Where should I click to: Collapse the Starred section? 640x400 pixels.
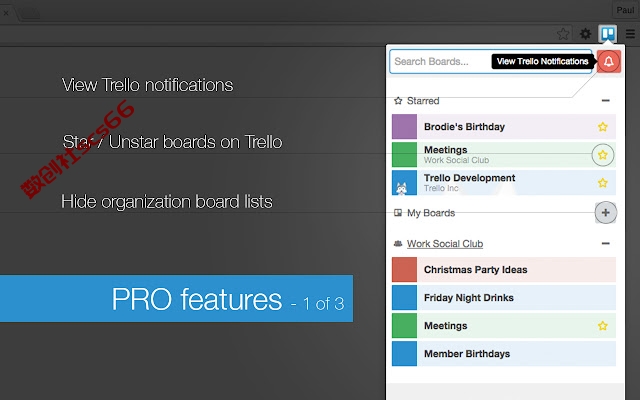pyautogui.click(x=605, y=100)
